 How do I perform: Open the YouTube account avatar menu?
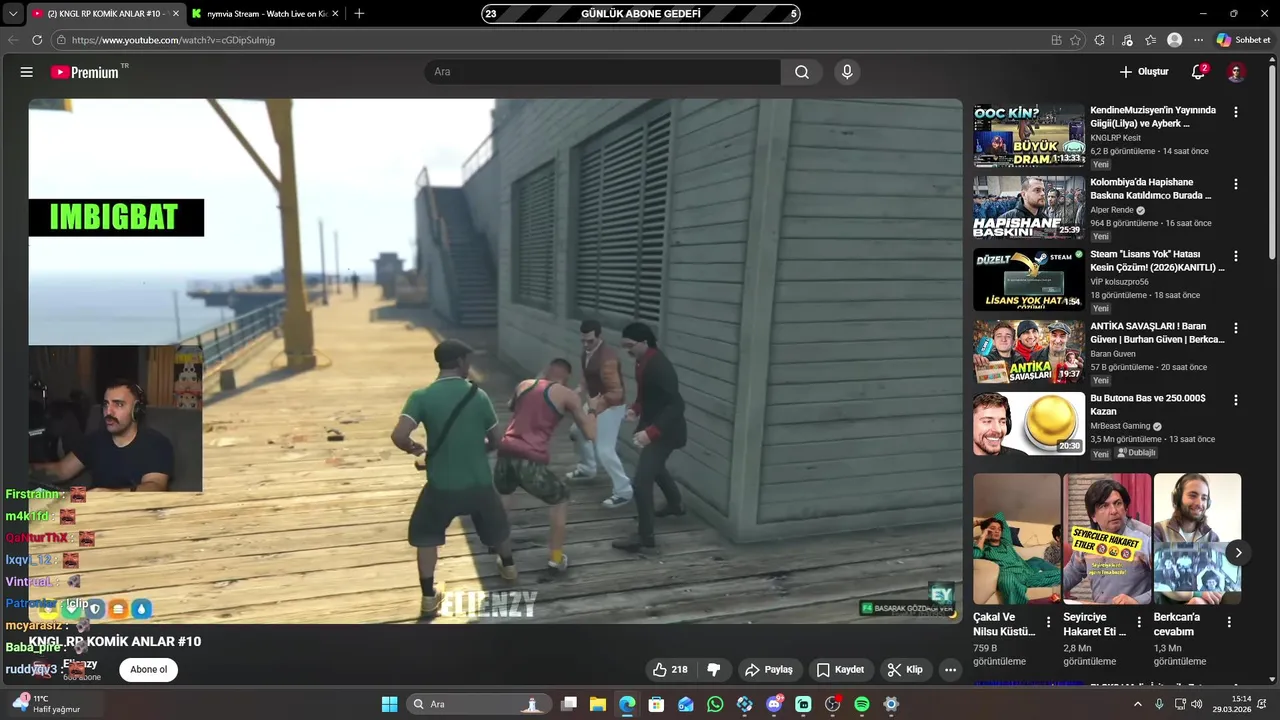[1236, 72]
